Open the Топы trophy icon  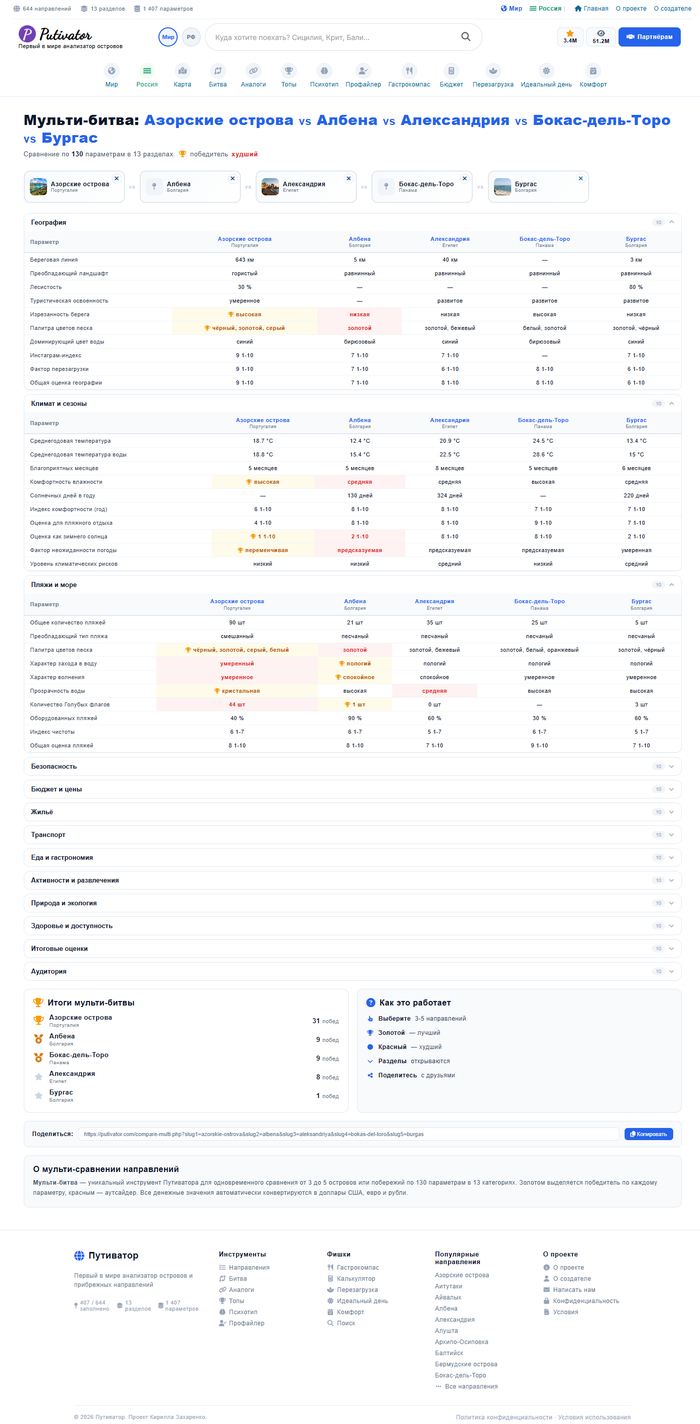pyautogui.click(x=289, y=71)
